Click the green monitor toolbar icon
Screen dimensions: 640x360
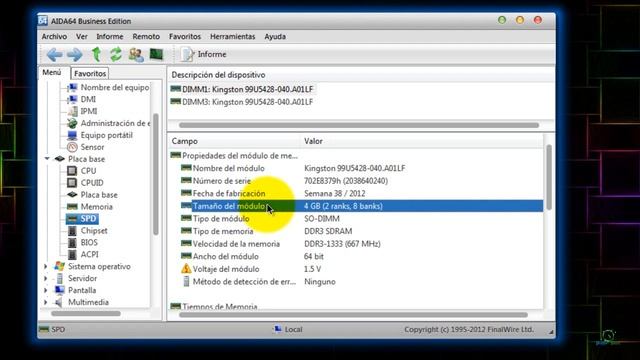(x=156, y=54)
